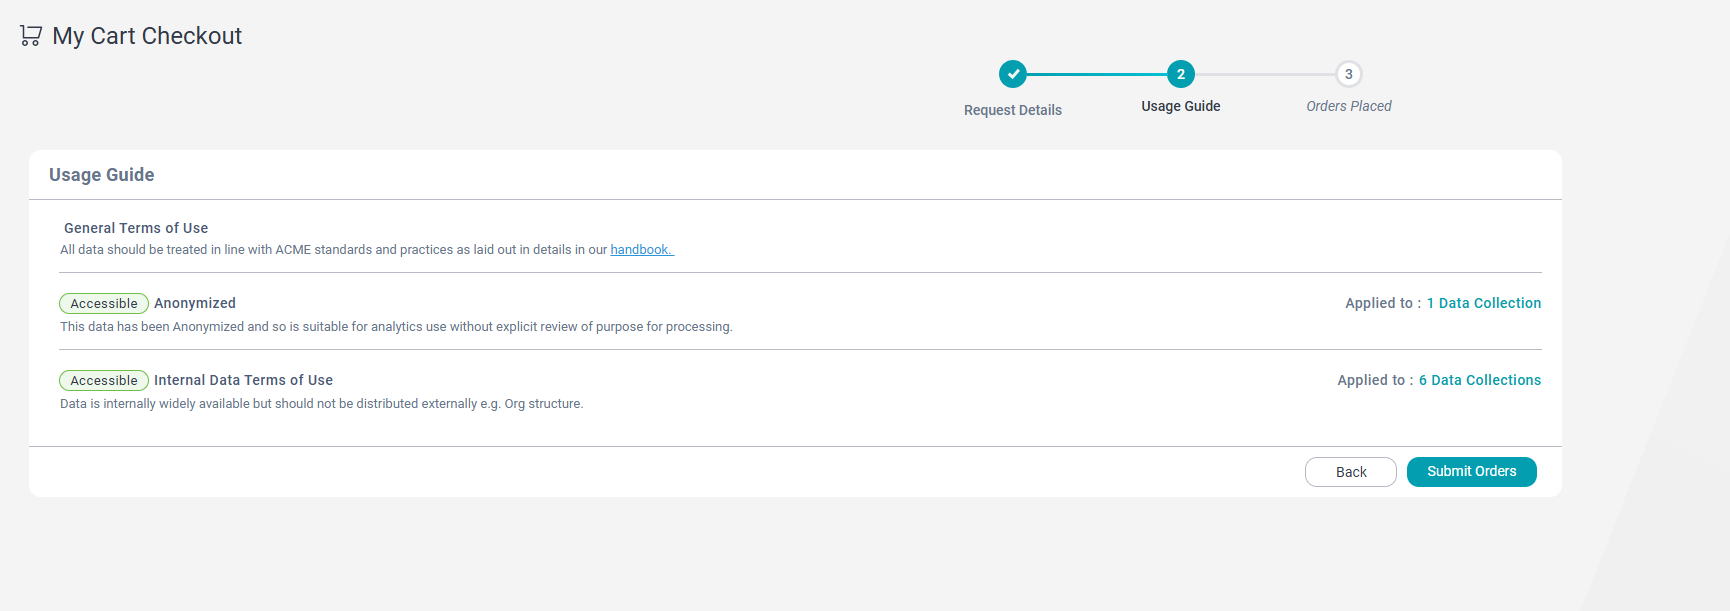Select step 3 circle in progress tracker
The height and width of the screenshot is (611, 1730).
(1349, 74)
